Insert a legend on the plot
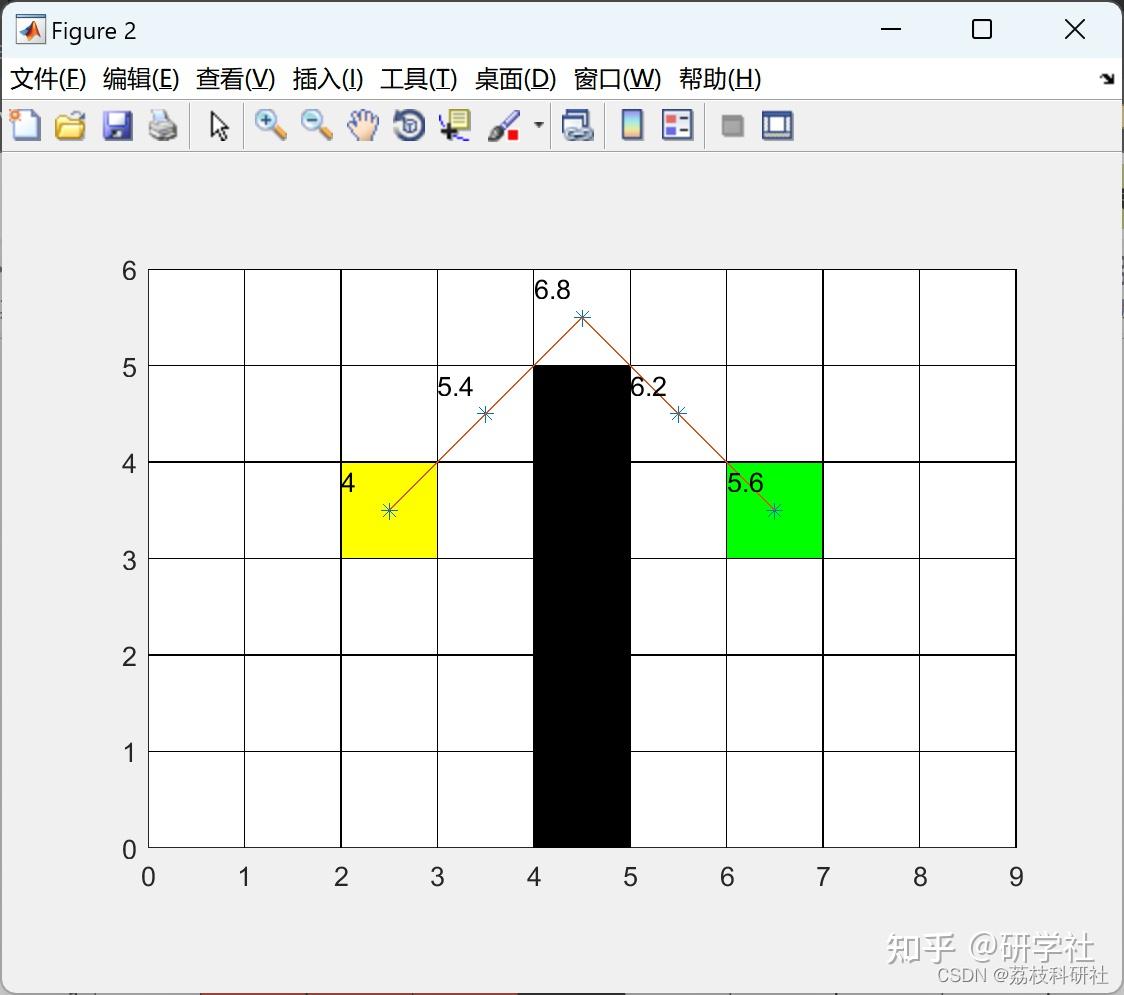 pyautogui.click(x=678, y=125)
